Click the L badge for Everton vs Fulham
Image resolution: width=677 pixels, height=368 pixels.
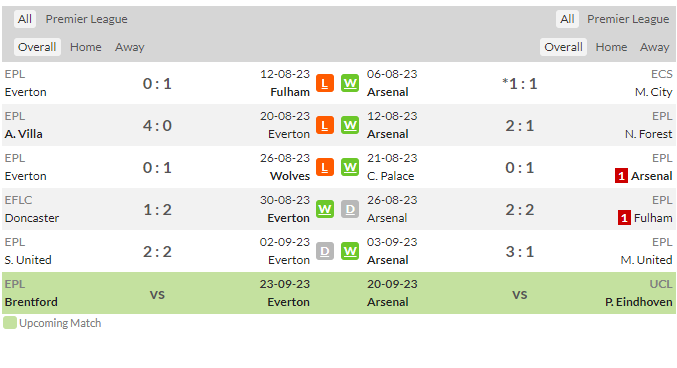tap(325, 83)
